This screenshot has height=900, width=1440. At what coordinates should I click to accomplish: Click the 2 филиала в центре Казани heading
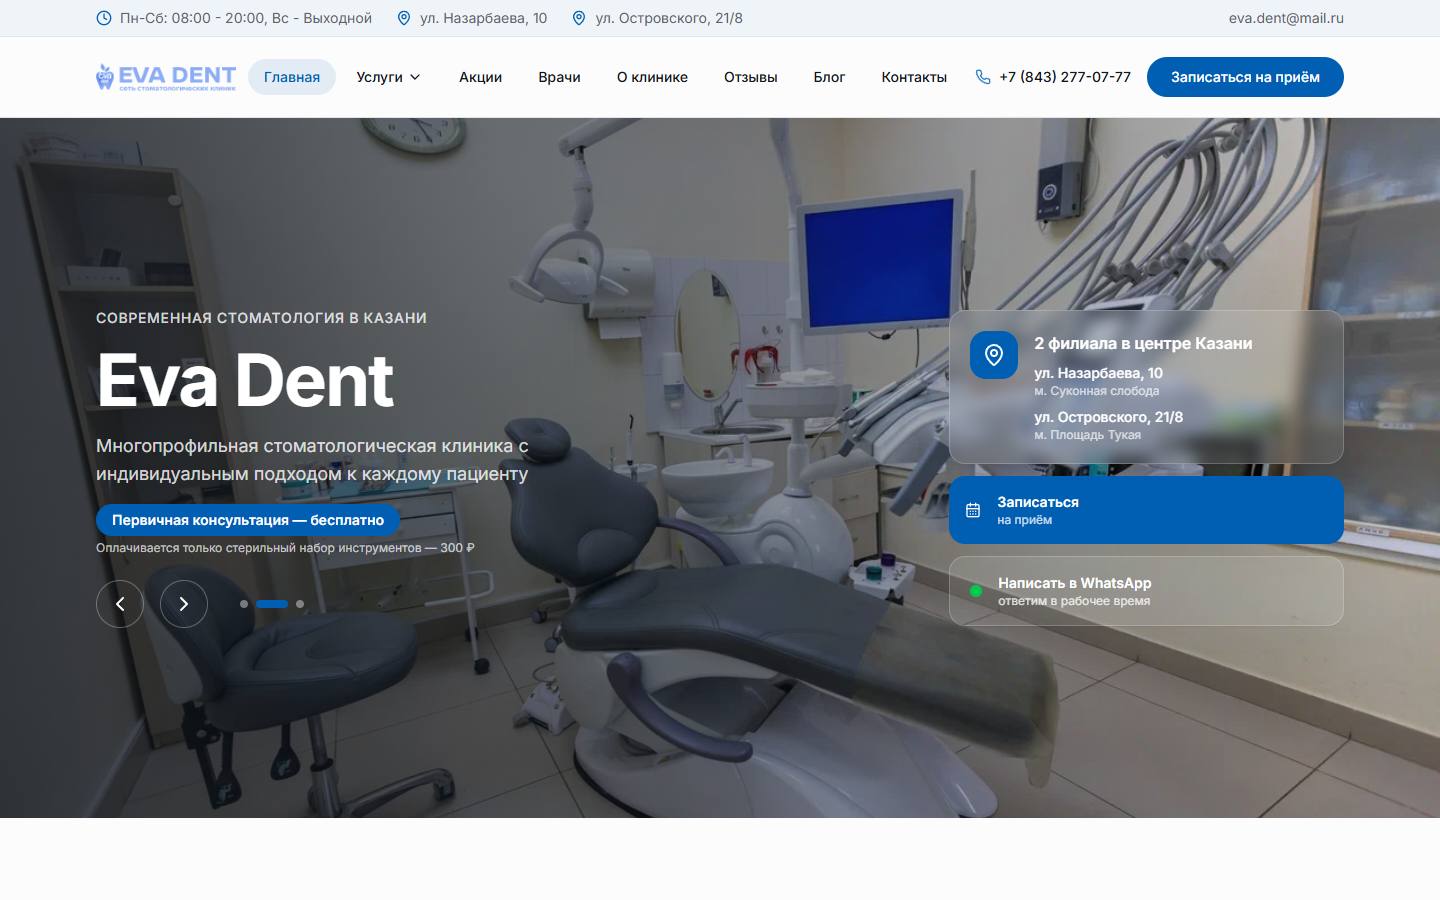point(1143,343)
